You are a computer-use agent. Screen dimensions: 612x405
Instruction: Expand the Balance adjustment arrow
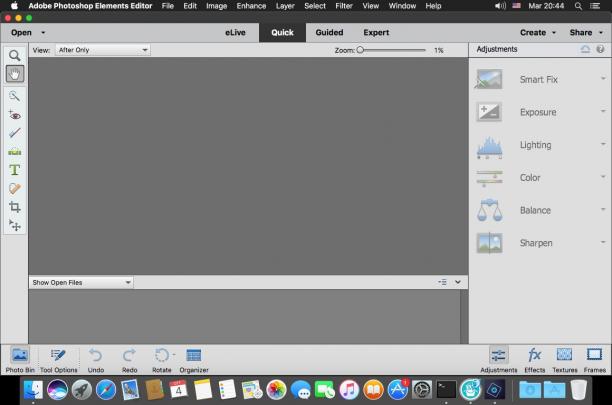603,209
